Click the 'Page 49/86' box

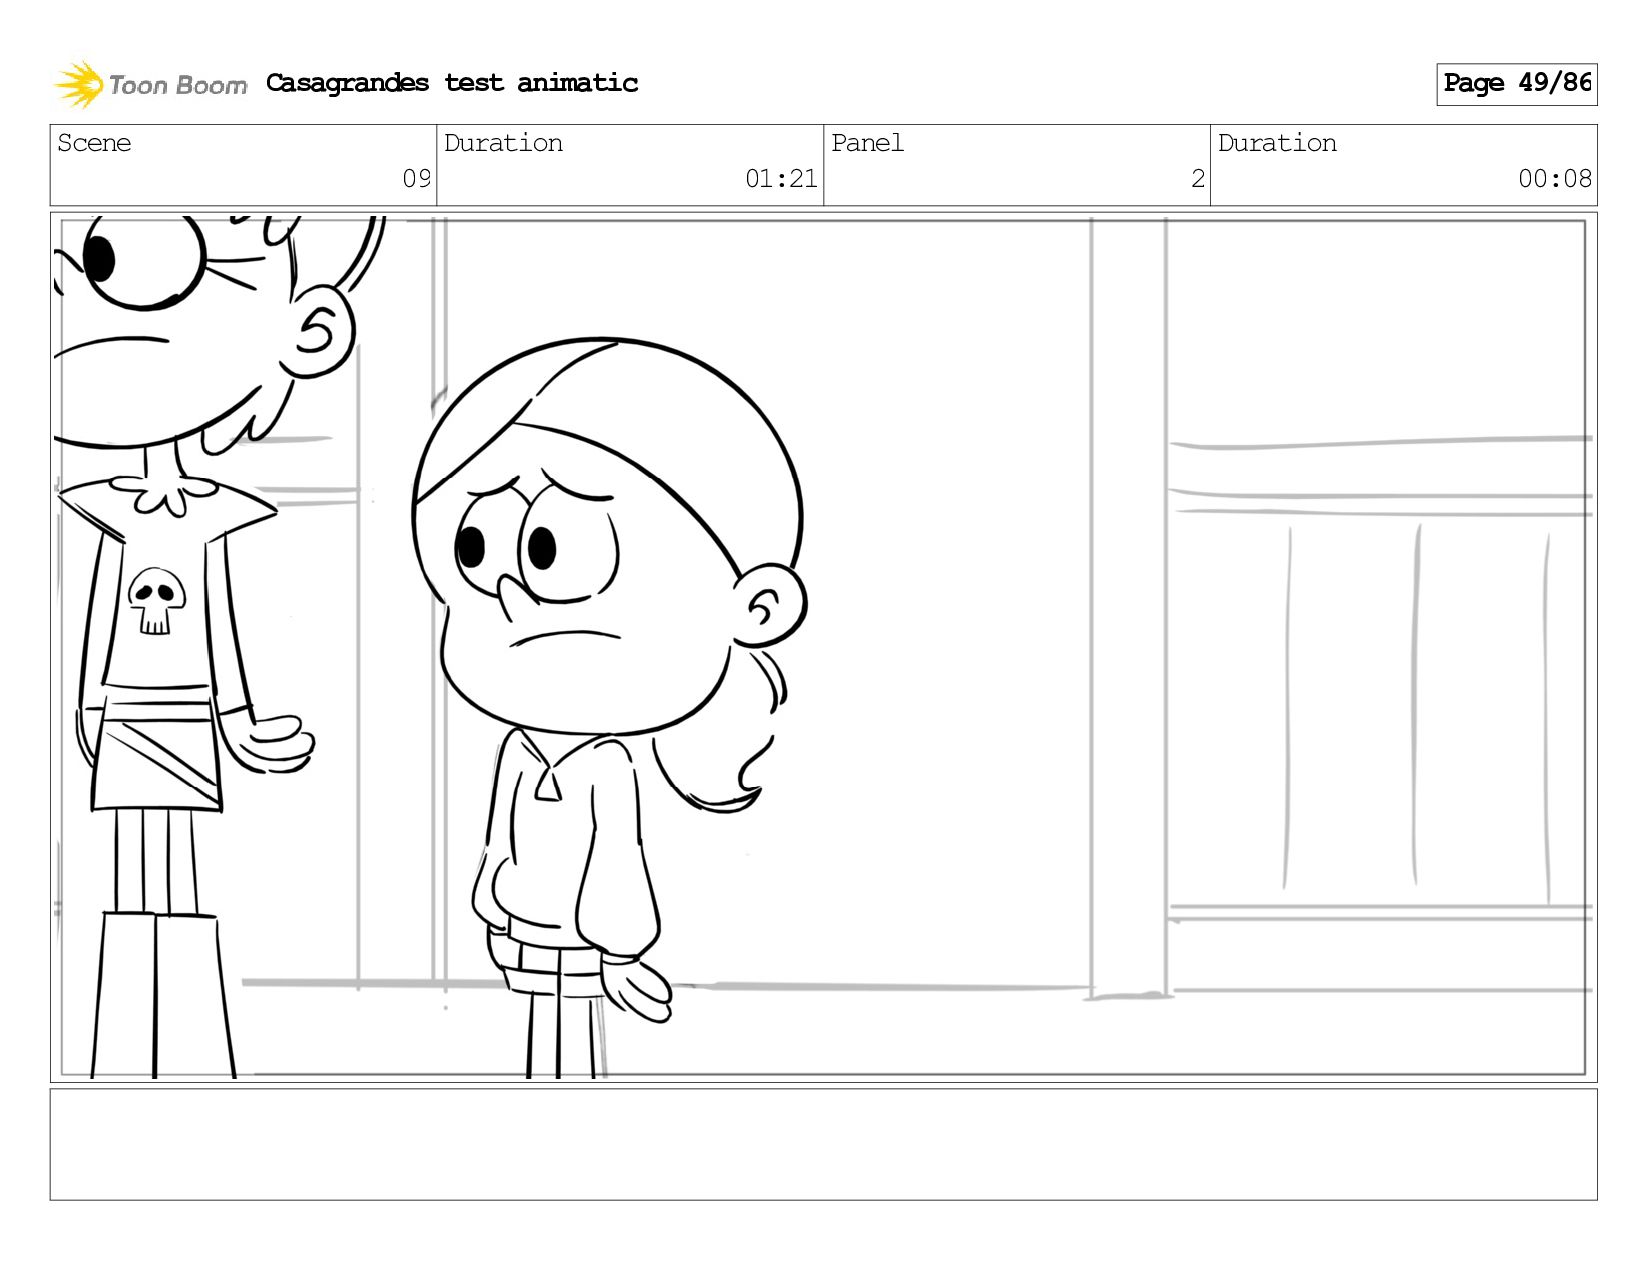1516,84
